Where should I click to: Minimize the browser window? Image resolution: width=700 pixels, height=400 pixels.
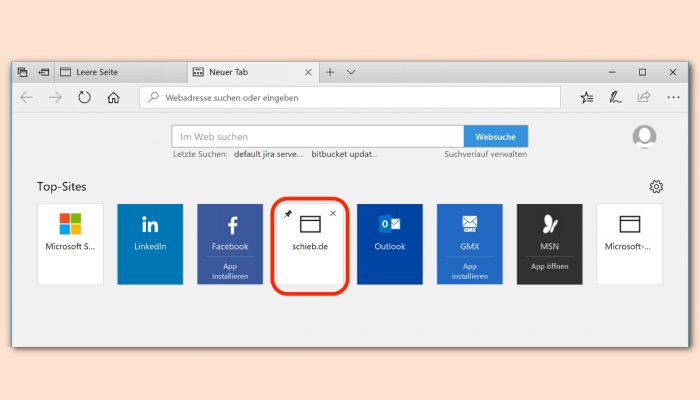coord(612,72)
